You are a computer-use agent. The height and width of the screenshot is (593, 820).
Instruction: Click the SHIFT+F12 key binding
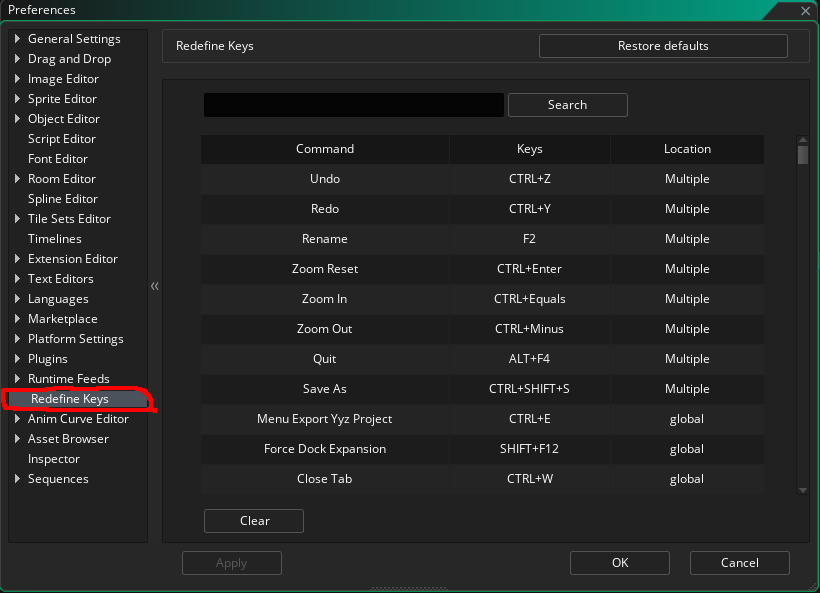click(x=529, y=449)
